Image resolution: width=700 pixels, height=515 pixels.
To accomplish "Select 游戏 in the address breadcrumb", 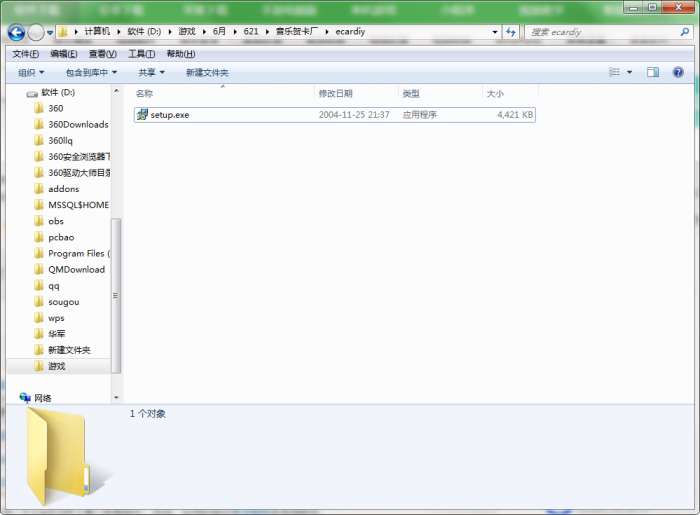I will [x=187, y=31].
